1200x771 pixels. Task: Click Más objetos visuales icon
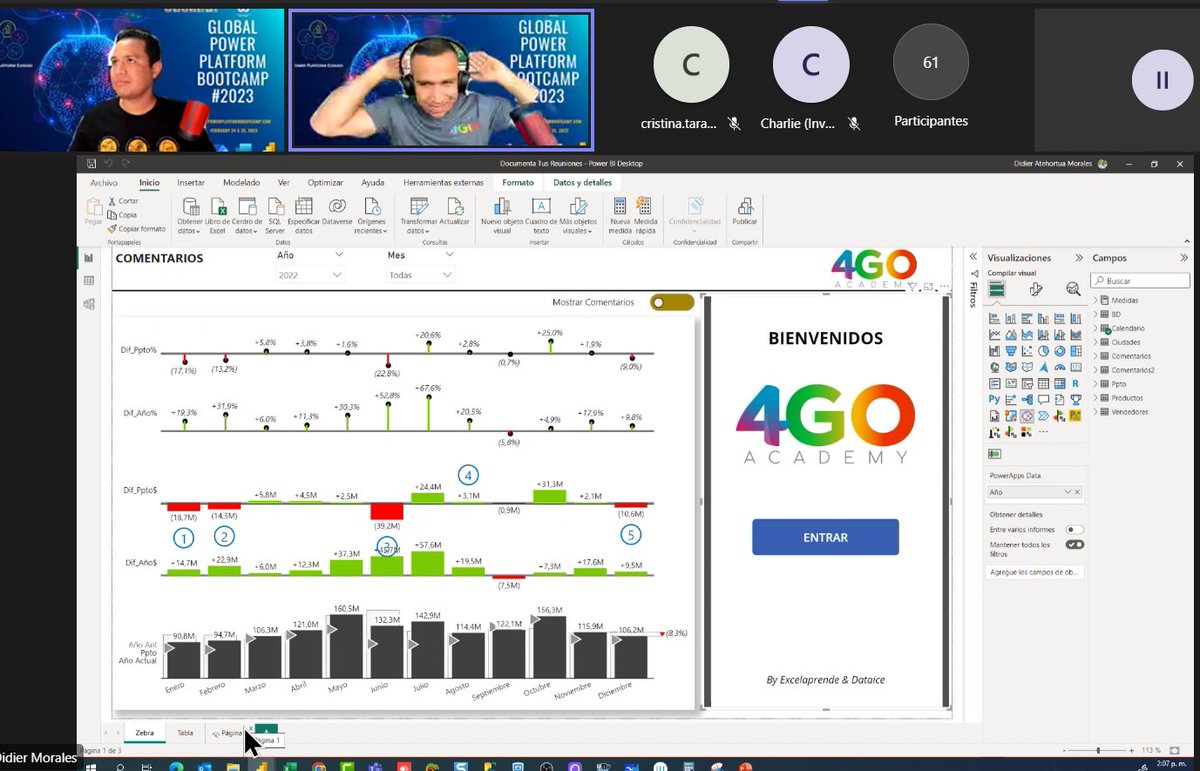click(578, 215)
